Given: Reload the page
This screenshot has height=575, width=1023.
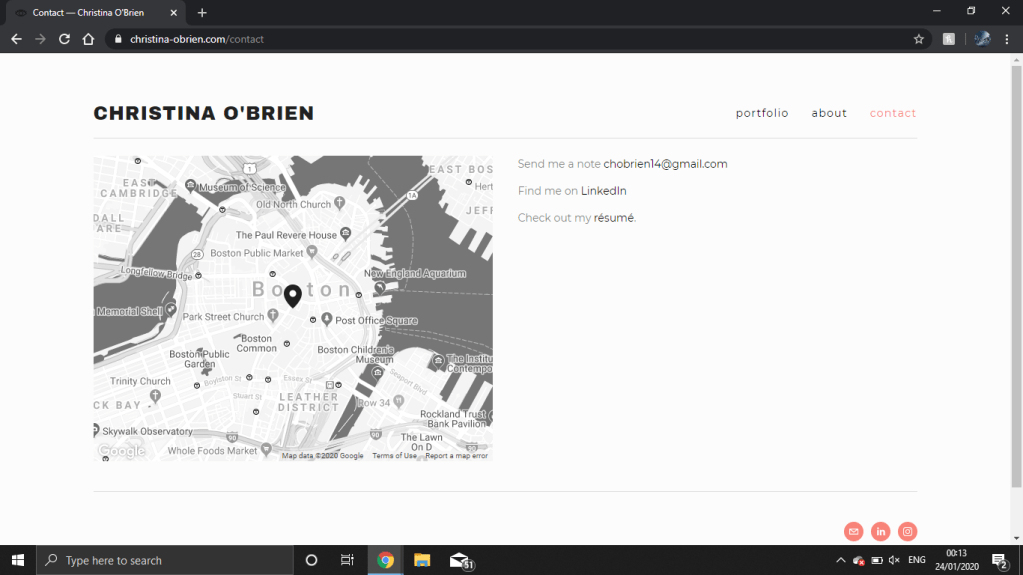Looking at the screenshot, I should tap(64, 39).
